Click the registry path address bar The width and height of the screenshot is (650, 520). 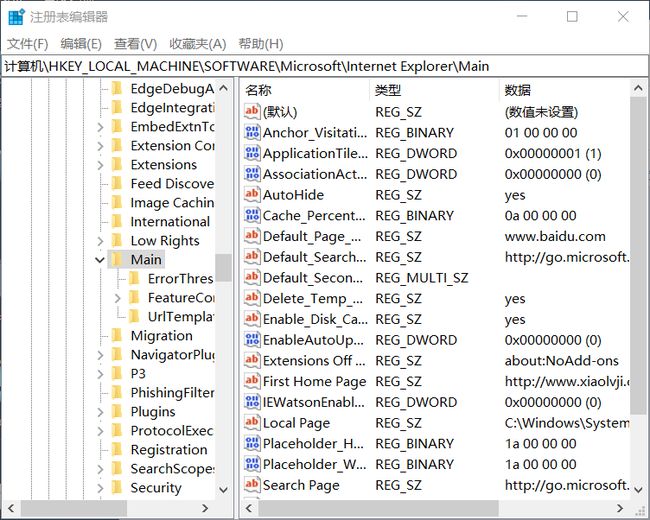coord(325,66)
